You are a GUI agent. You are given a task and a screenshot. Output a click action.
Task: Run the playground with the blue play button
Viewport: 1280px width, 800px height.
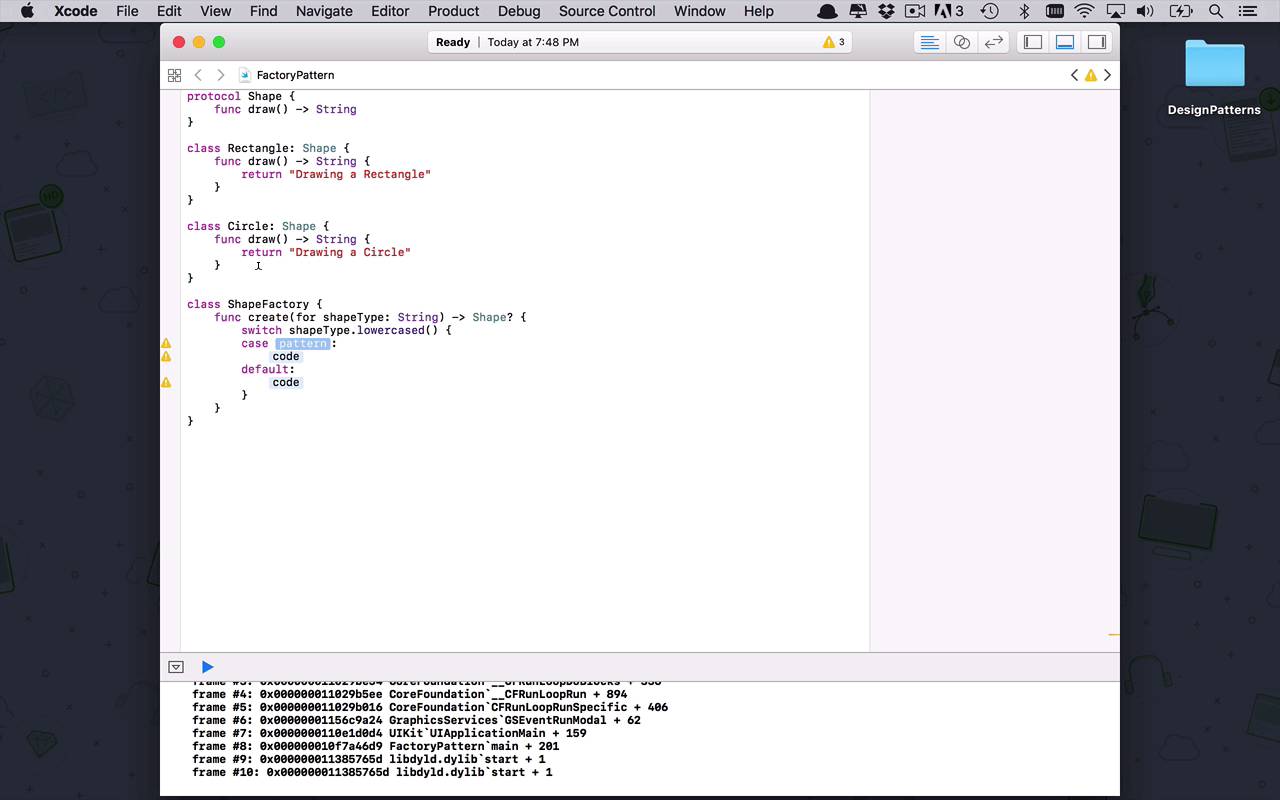coord(207,667)
